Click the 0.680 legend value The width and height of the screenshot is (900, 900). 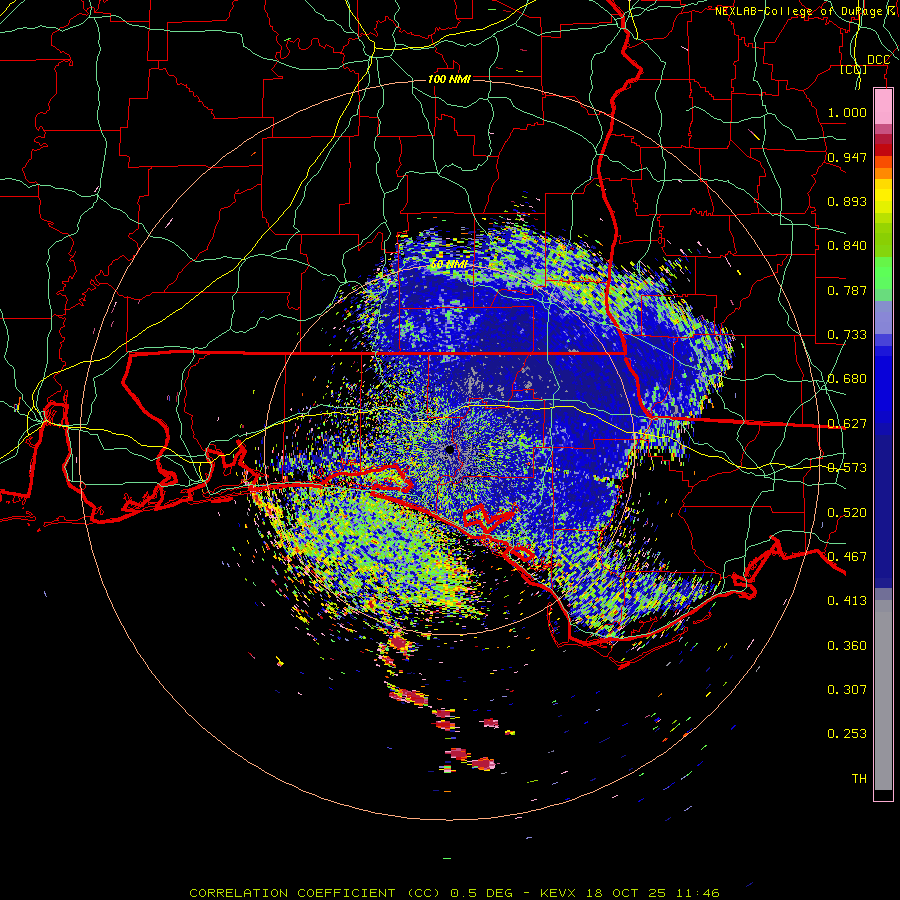[847, 379]
